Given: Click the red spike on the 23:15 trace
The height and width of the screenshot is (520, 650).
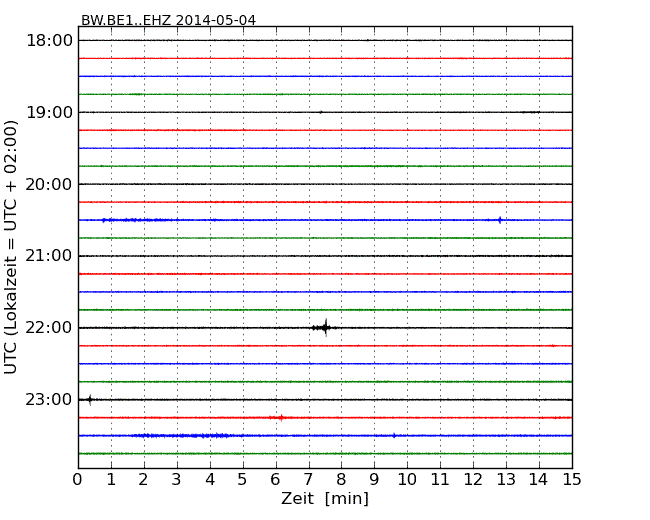Looking at the screenshot, I should pos(281,418).
